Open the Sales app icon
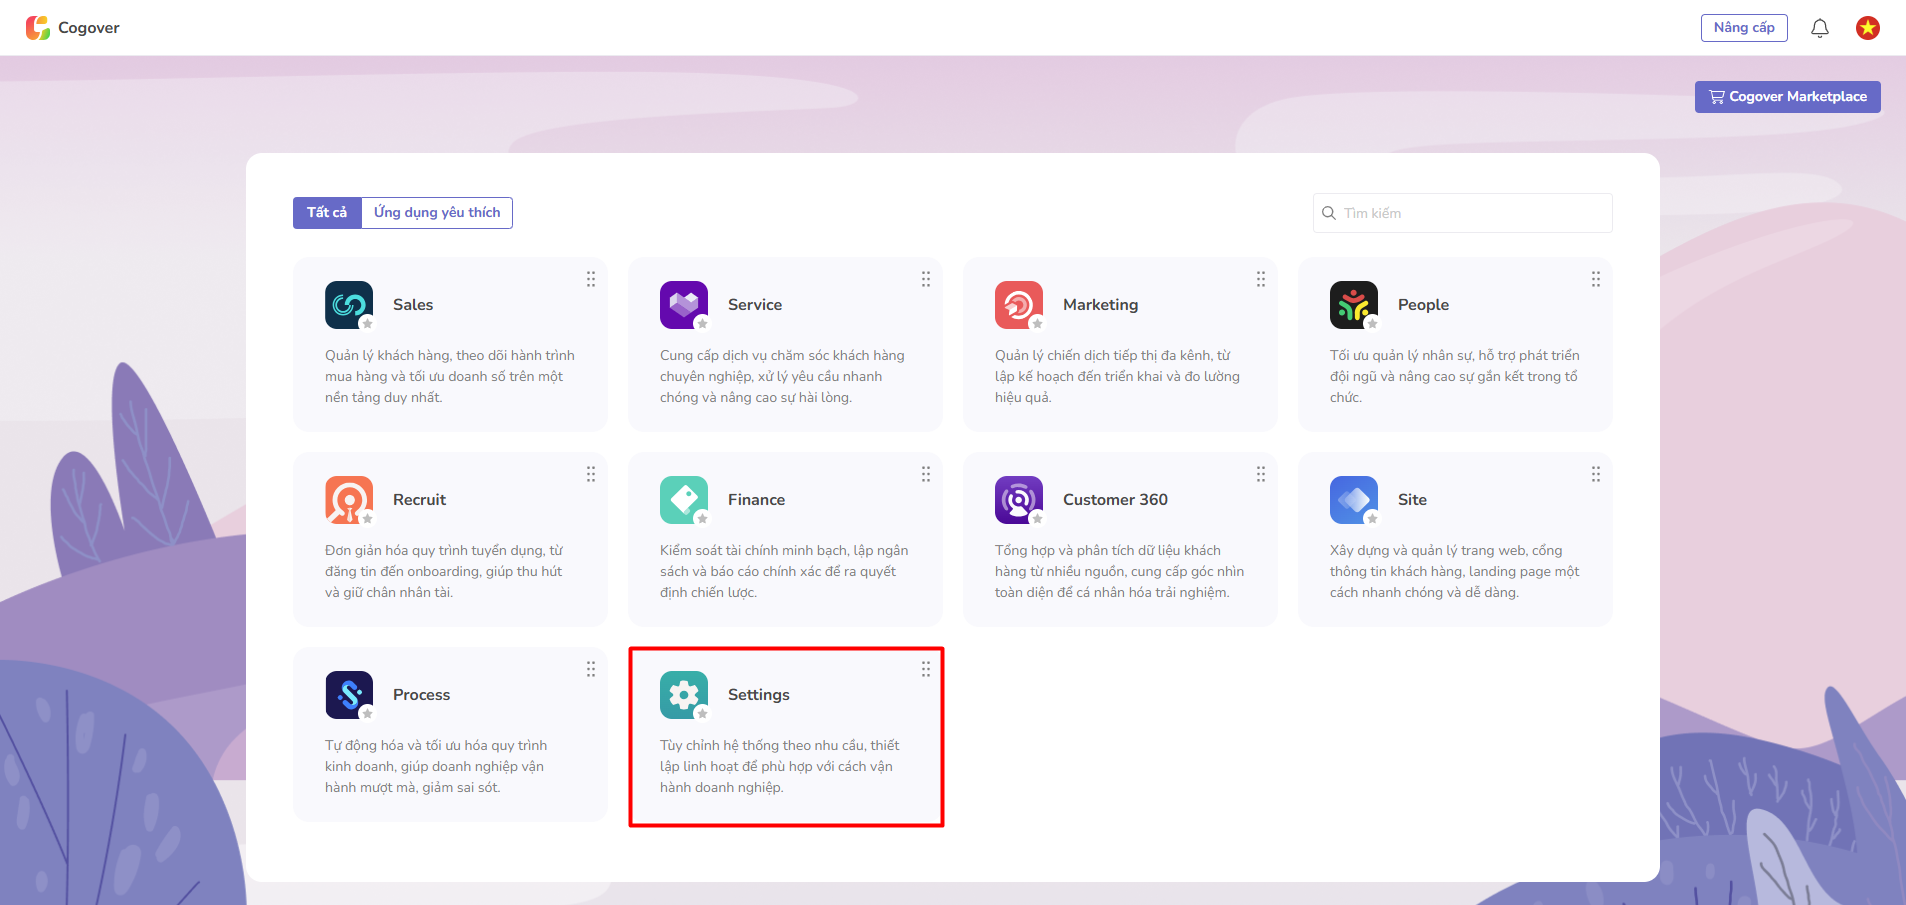Screen dimensions: 1906x905 [349, 305]
